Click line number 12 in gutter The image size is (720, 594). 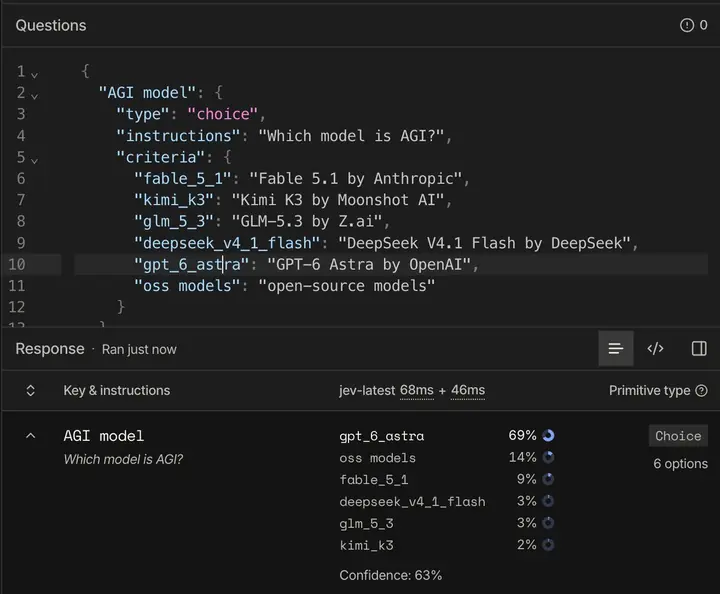pyautogui.click(x=17, y=307)
